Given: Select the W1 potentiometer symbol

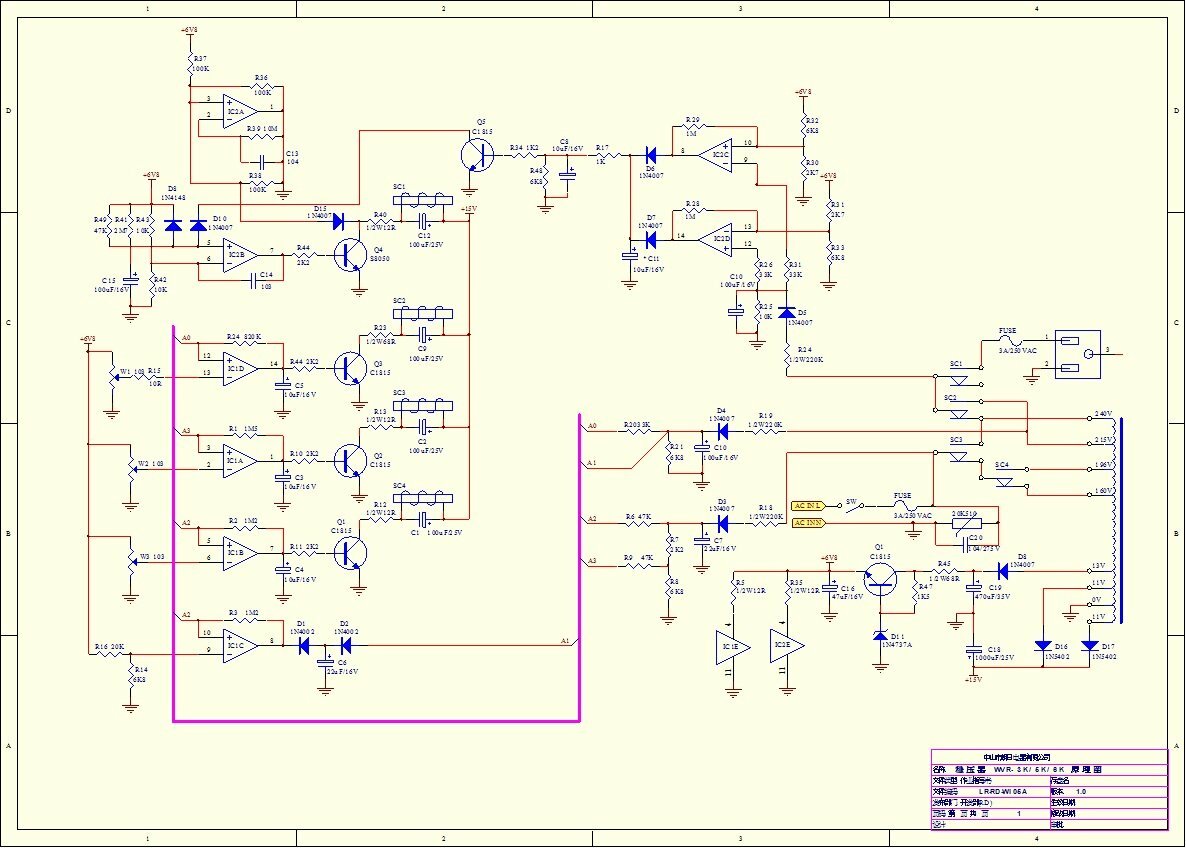Looking at the screenshot, I should 112,375.
